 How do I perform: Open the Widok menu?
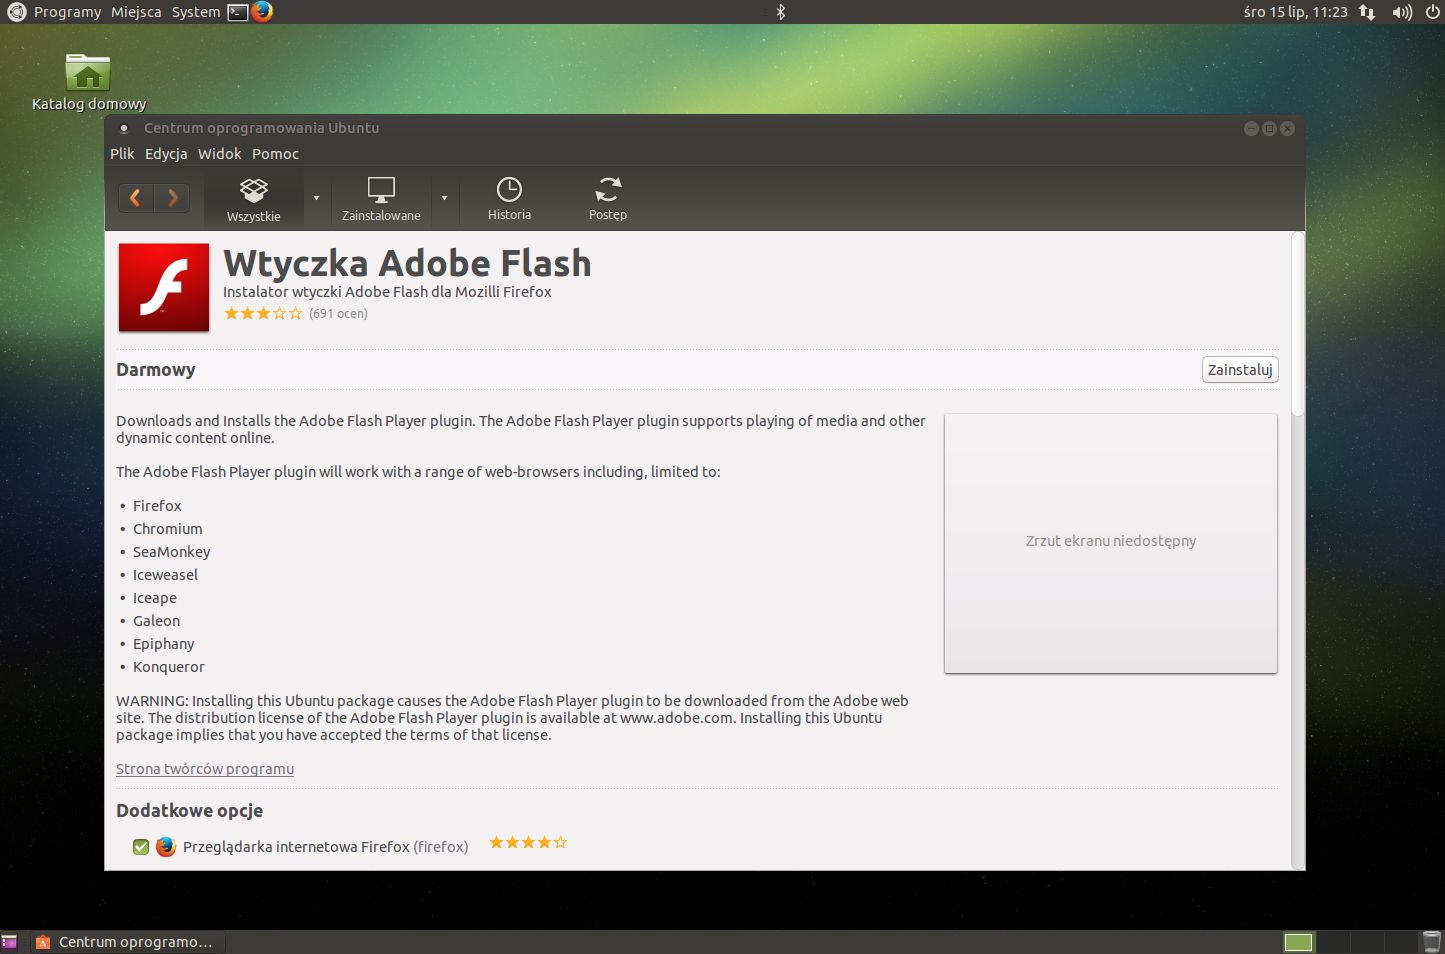coord(220,154)
